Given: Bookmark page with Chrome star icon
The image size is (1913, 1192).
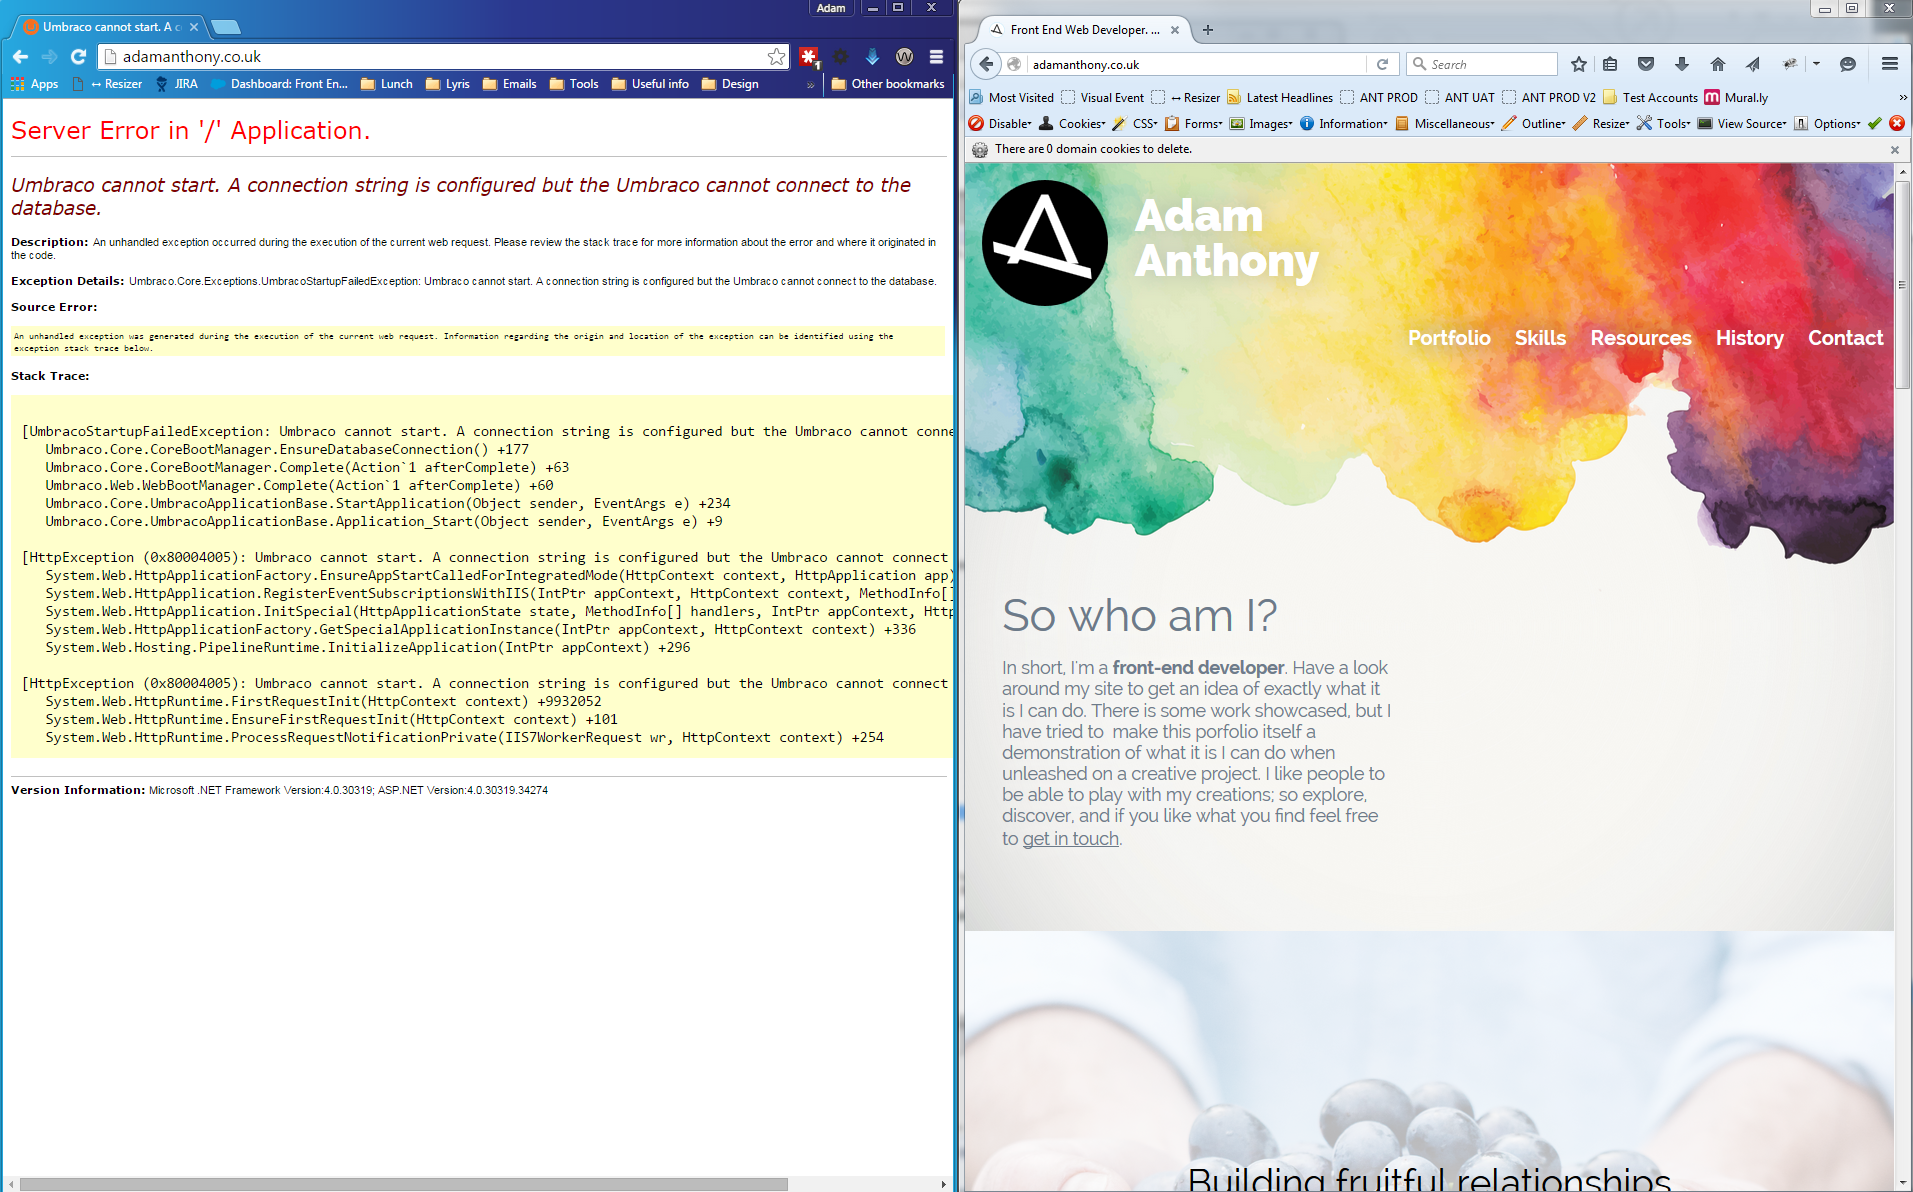Looking at the screenshot, I should (x=776, y=57).
